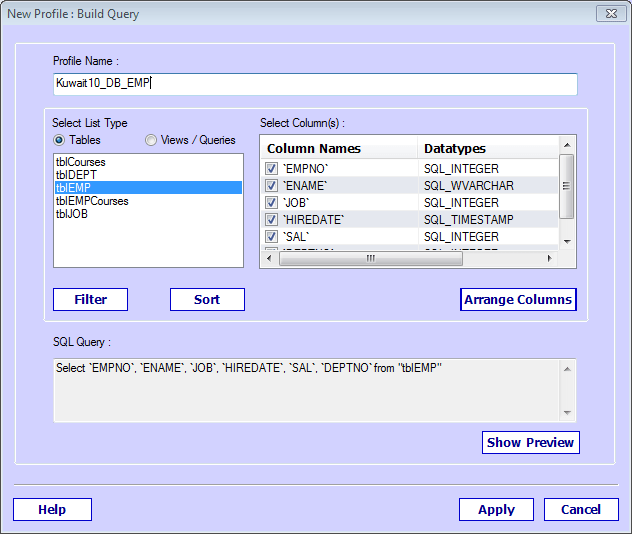
Task: Select tblCourses in the table list
Action: (81, 162)
